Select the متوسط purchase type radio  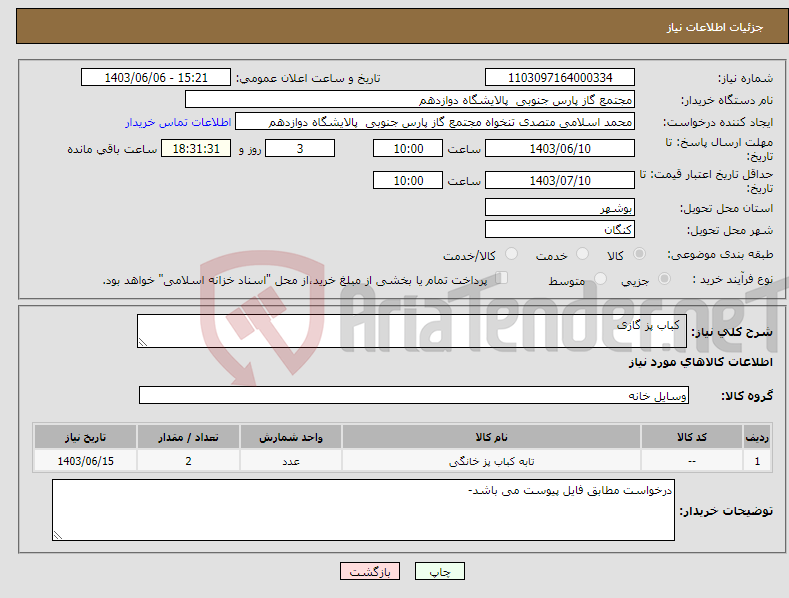point(600,278)
